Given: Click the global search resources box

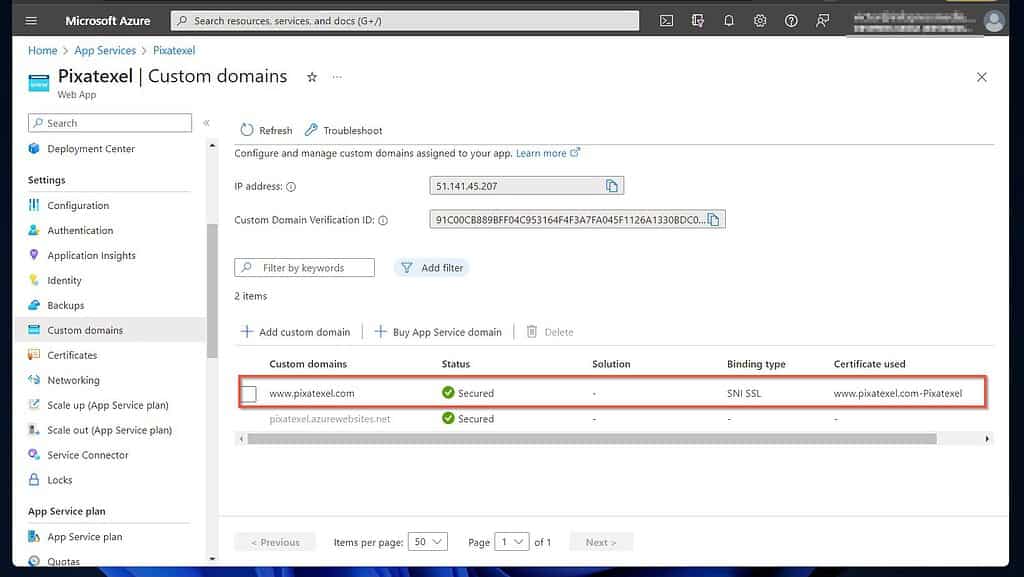Looking at the screenshot, I should coord(405,21).
